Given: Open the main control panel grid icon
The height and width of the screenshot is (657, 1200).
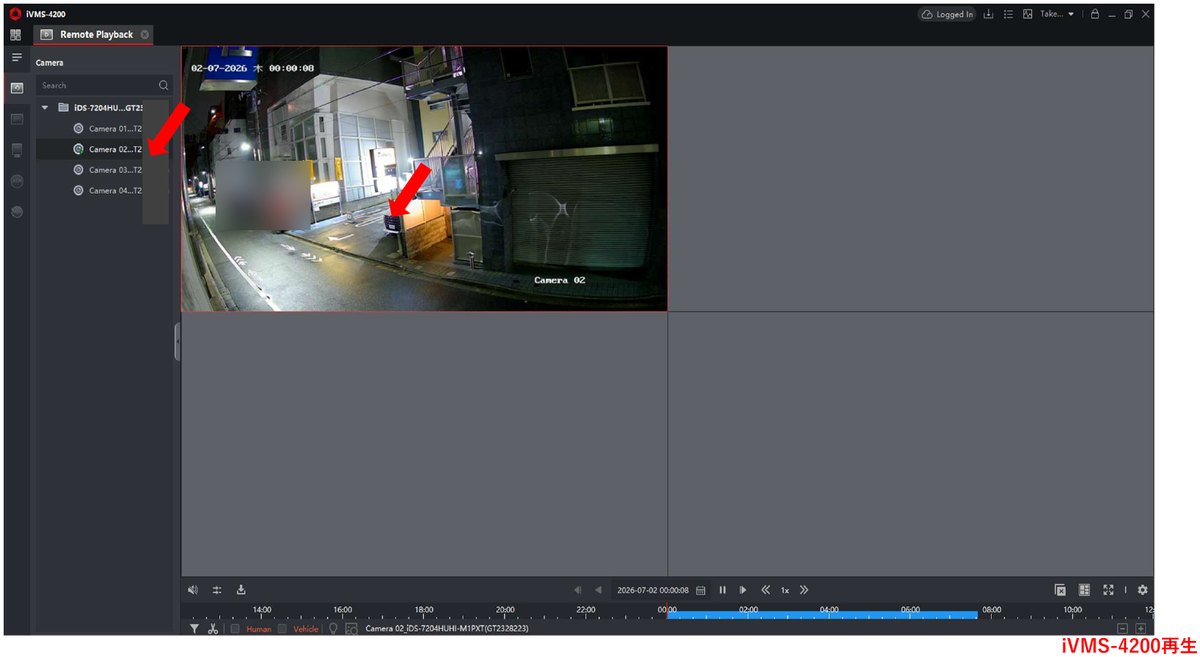Looking at the screenshot, I should [16, 34].
